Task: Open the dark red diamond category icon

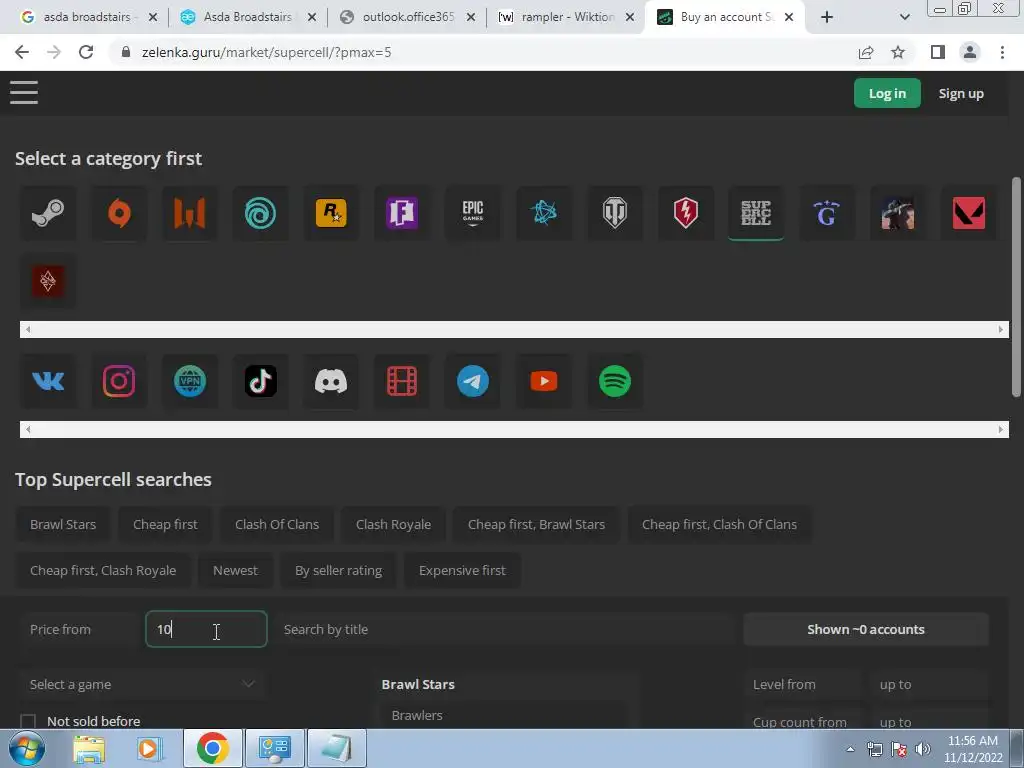Action: (x=48, y=281)
